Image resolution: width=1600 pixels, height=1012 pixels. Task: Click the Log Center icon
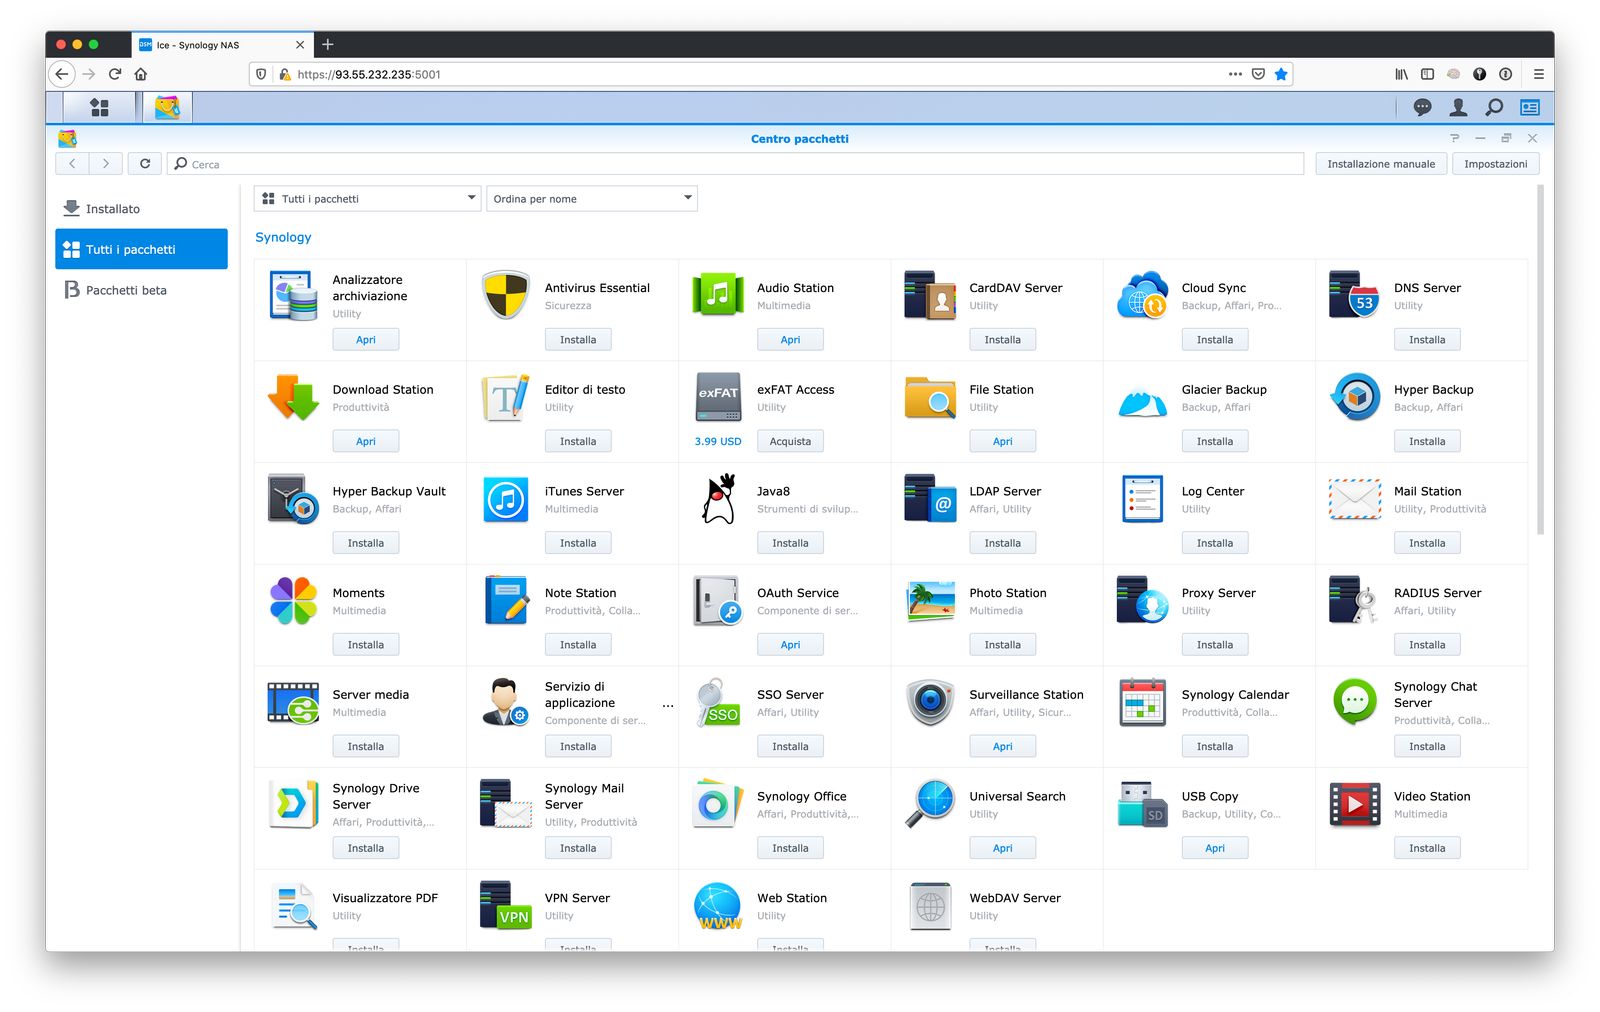click(1142, 499)
